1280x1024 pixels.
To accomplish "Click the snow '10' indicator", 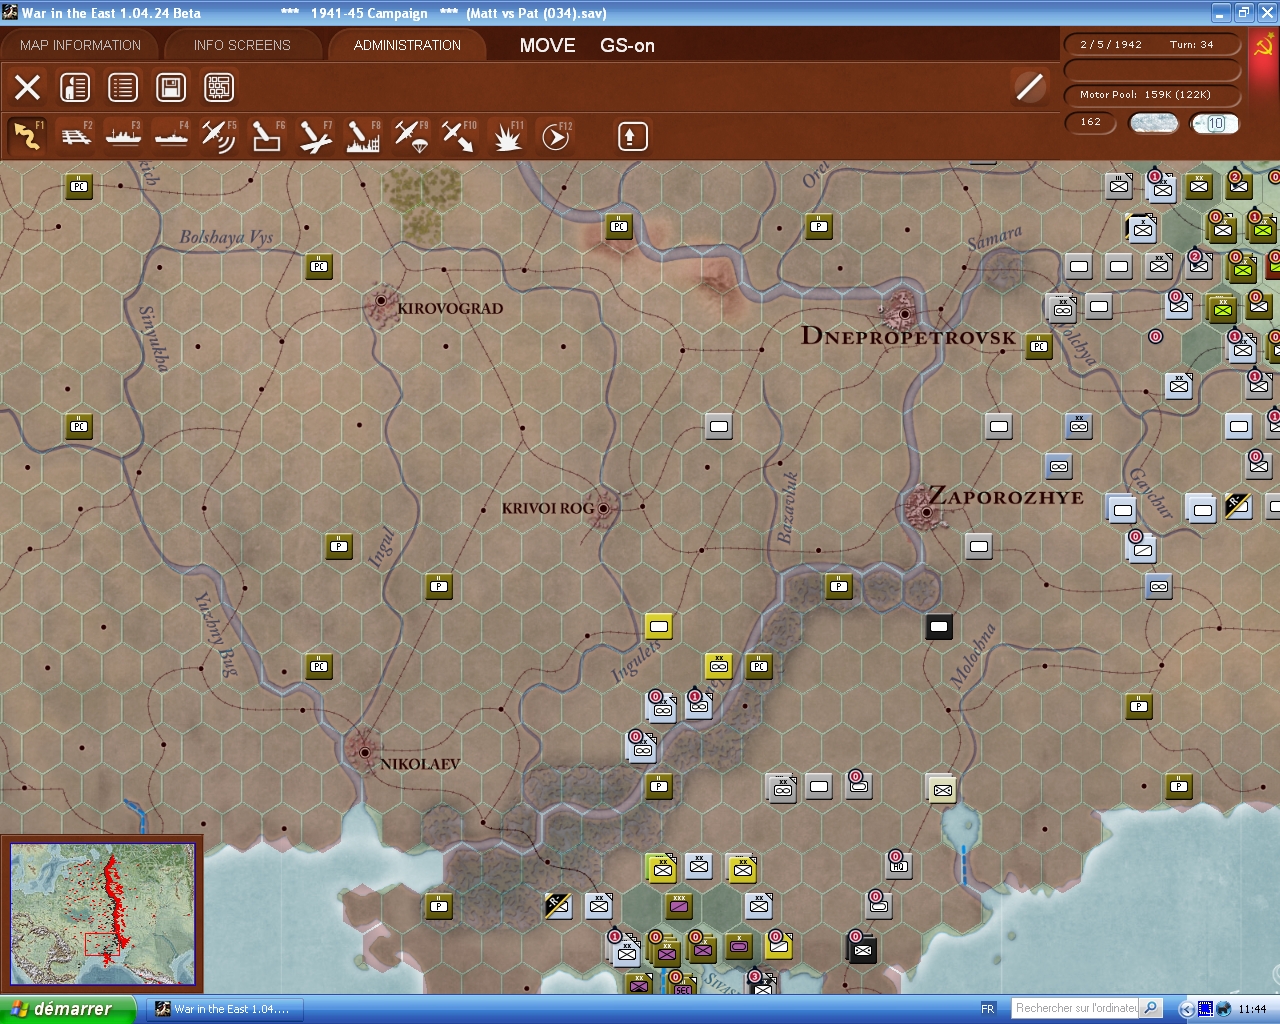I will click(x=1215, y=123).
